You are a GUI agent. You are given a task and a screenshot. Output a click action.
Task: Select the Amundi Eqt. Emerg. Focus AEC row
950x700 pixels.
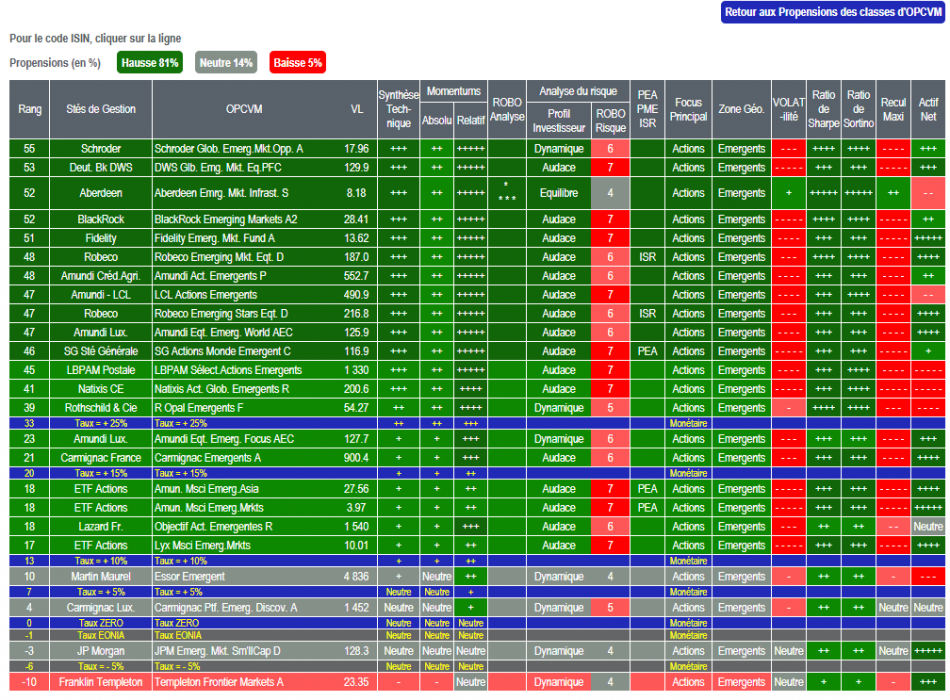click(x=477, y=439)
